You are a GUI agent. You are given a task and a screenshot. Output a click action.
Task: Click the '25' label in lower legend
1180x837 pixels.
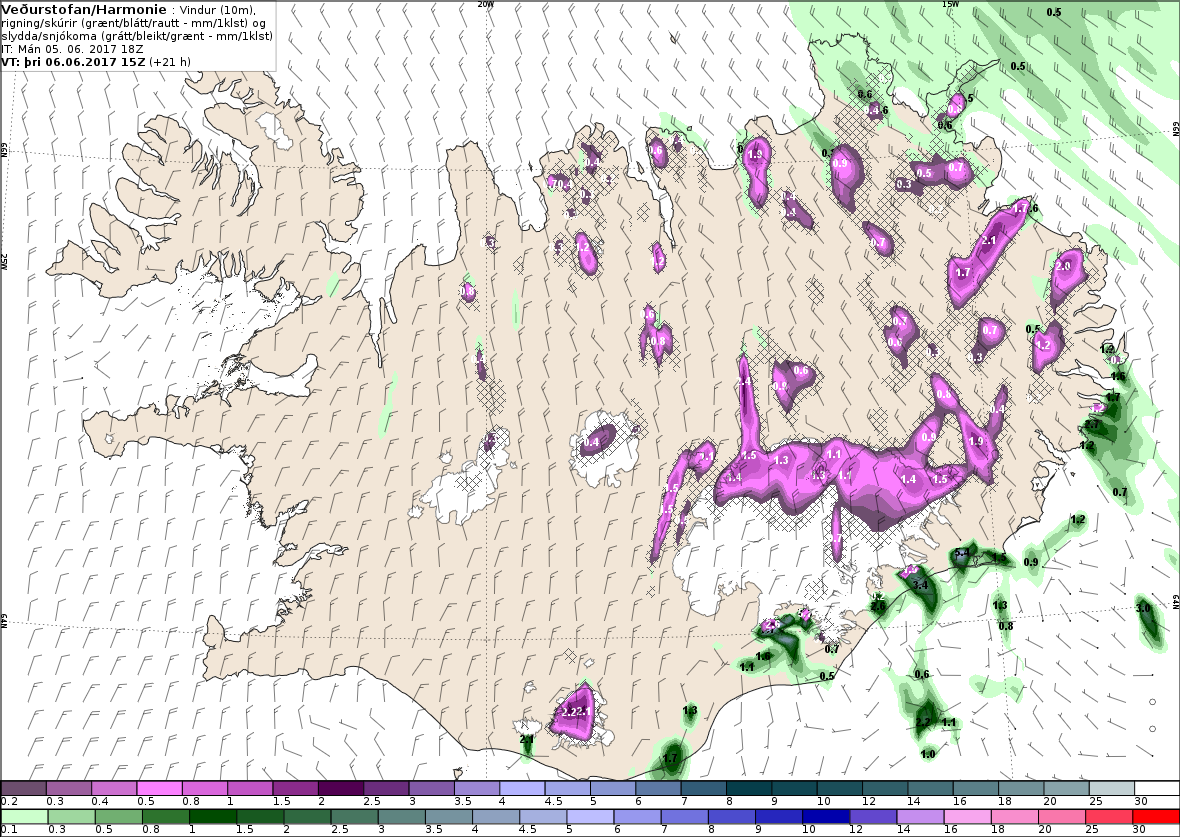1091,829
